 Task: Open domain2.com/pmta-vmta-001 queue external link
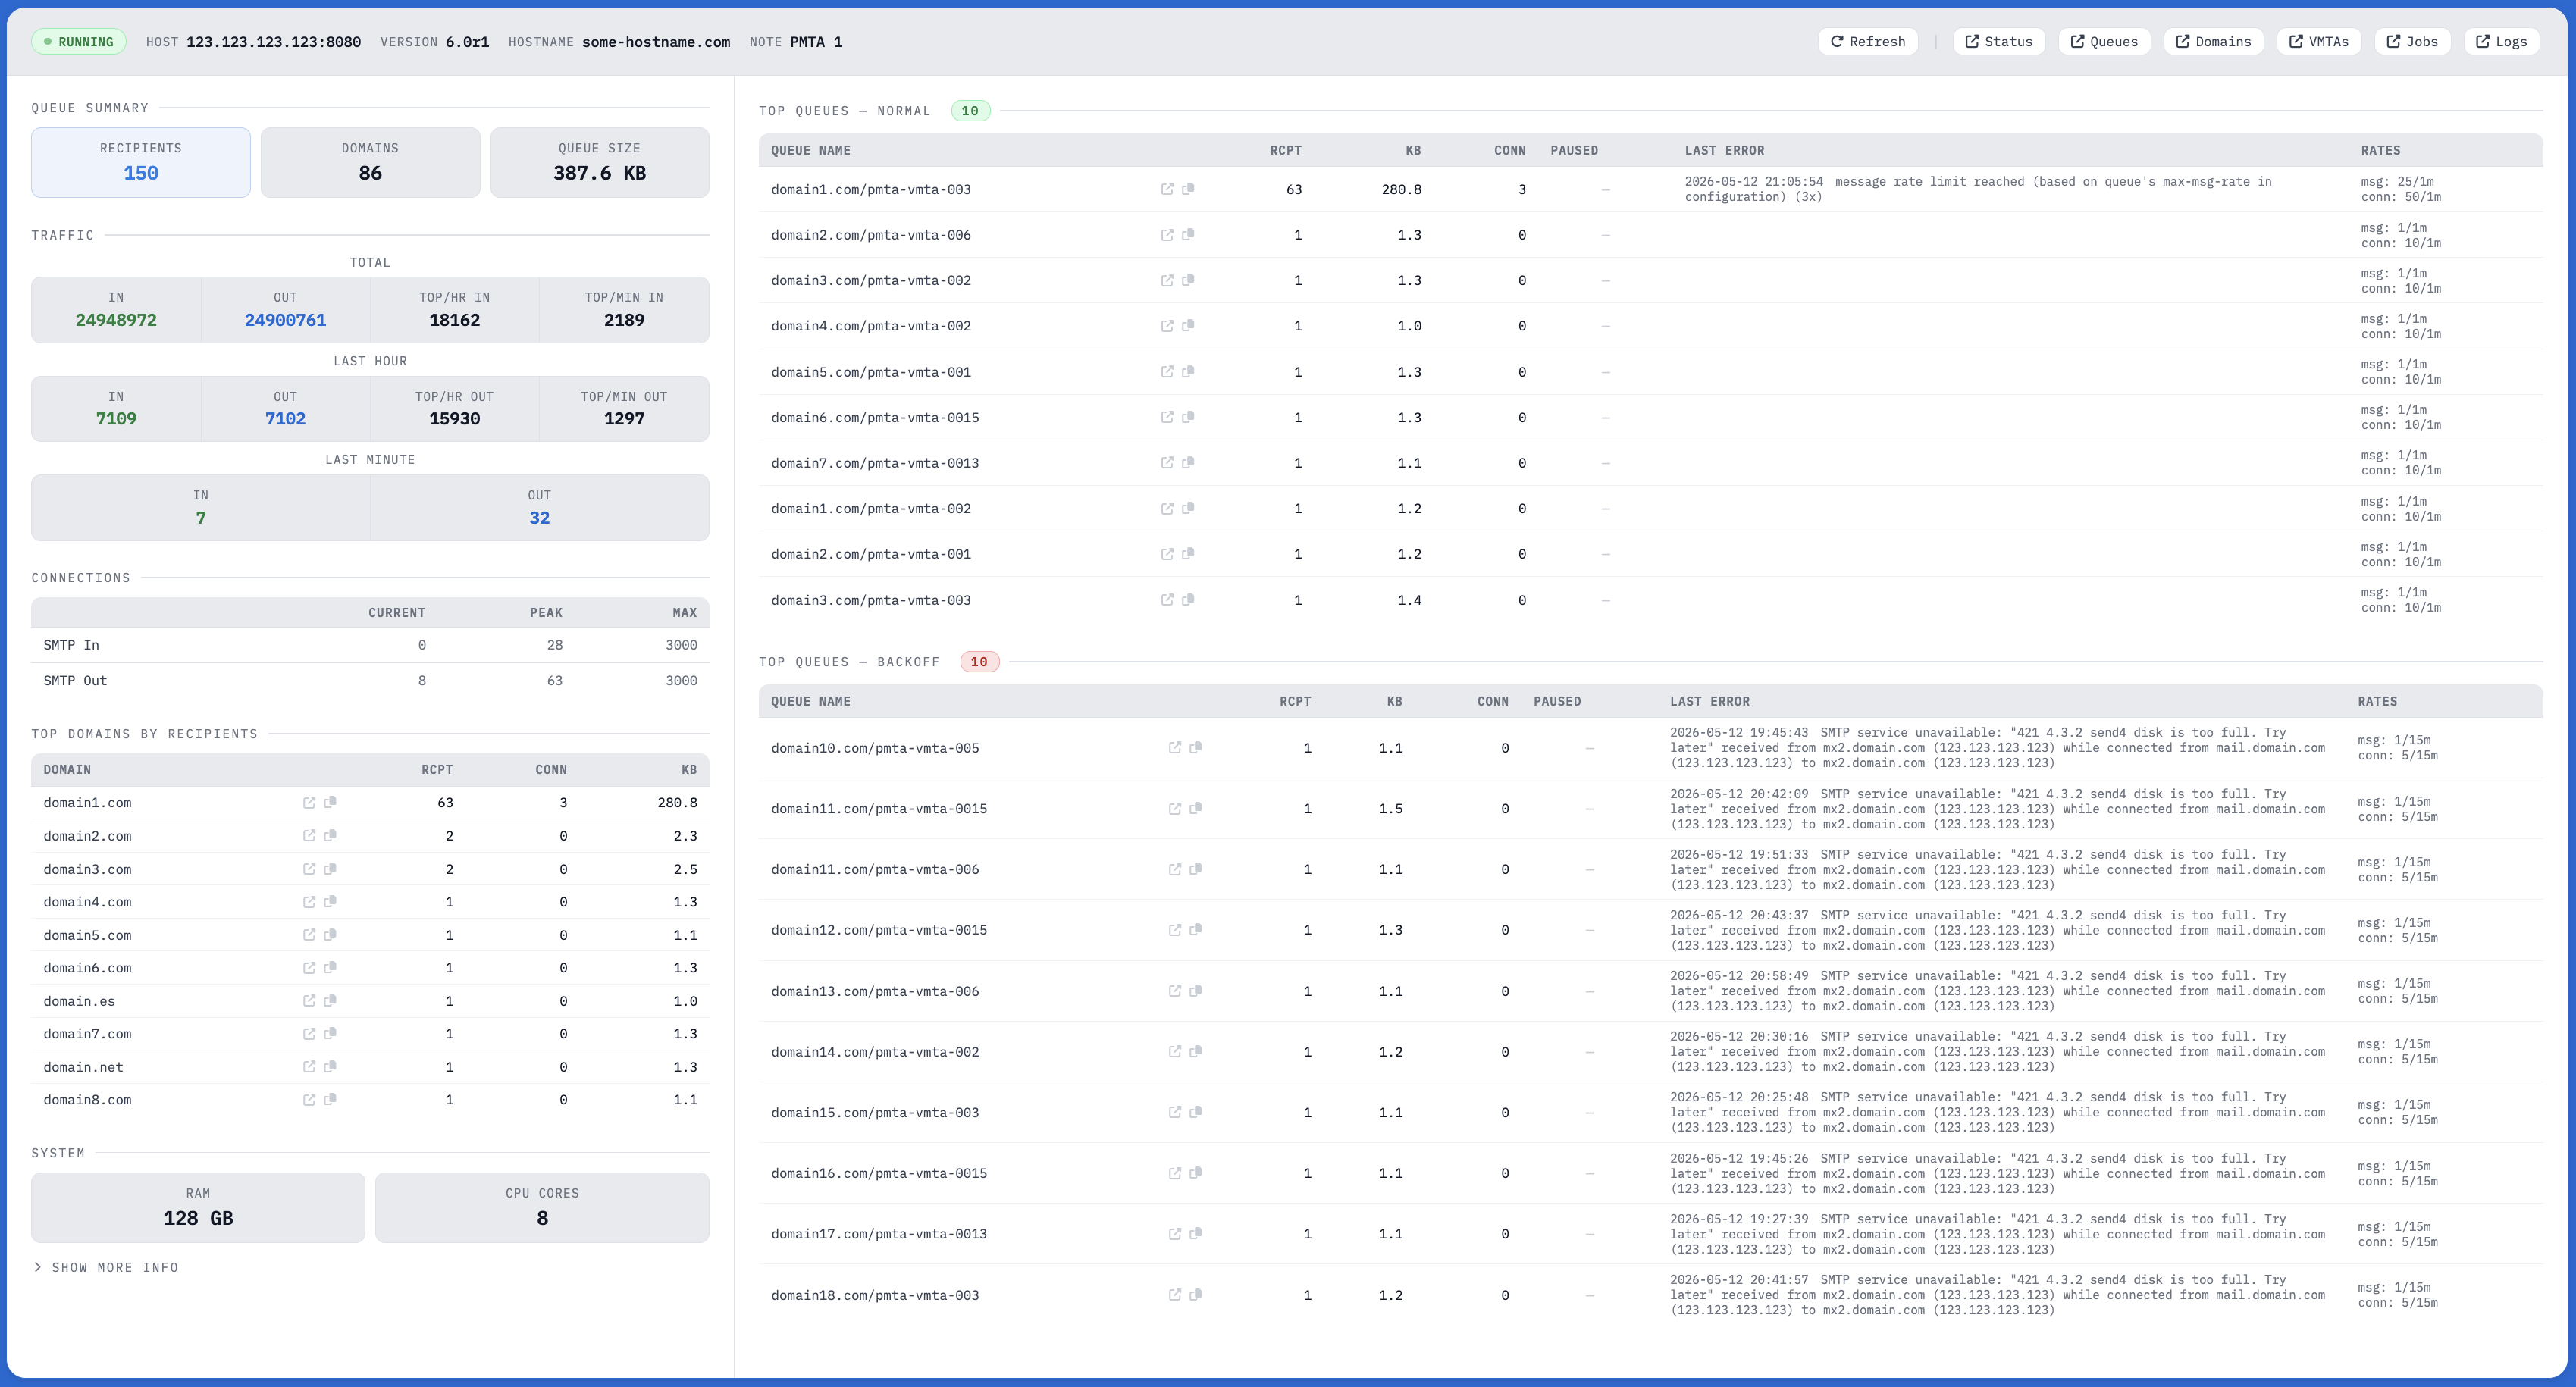(1167, 554)
